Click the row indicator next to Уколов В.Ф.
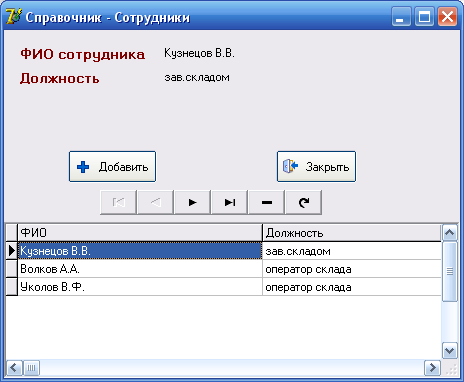Screen dimensions: 464x382 pyautogui.click(x=12, y=287)
